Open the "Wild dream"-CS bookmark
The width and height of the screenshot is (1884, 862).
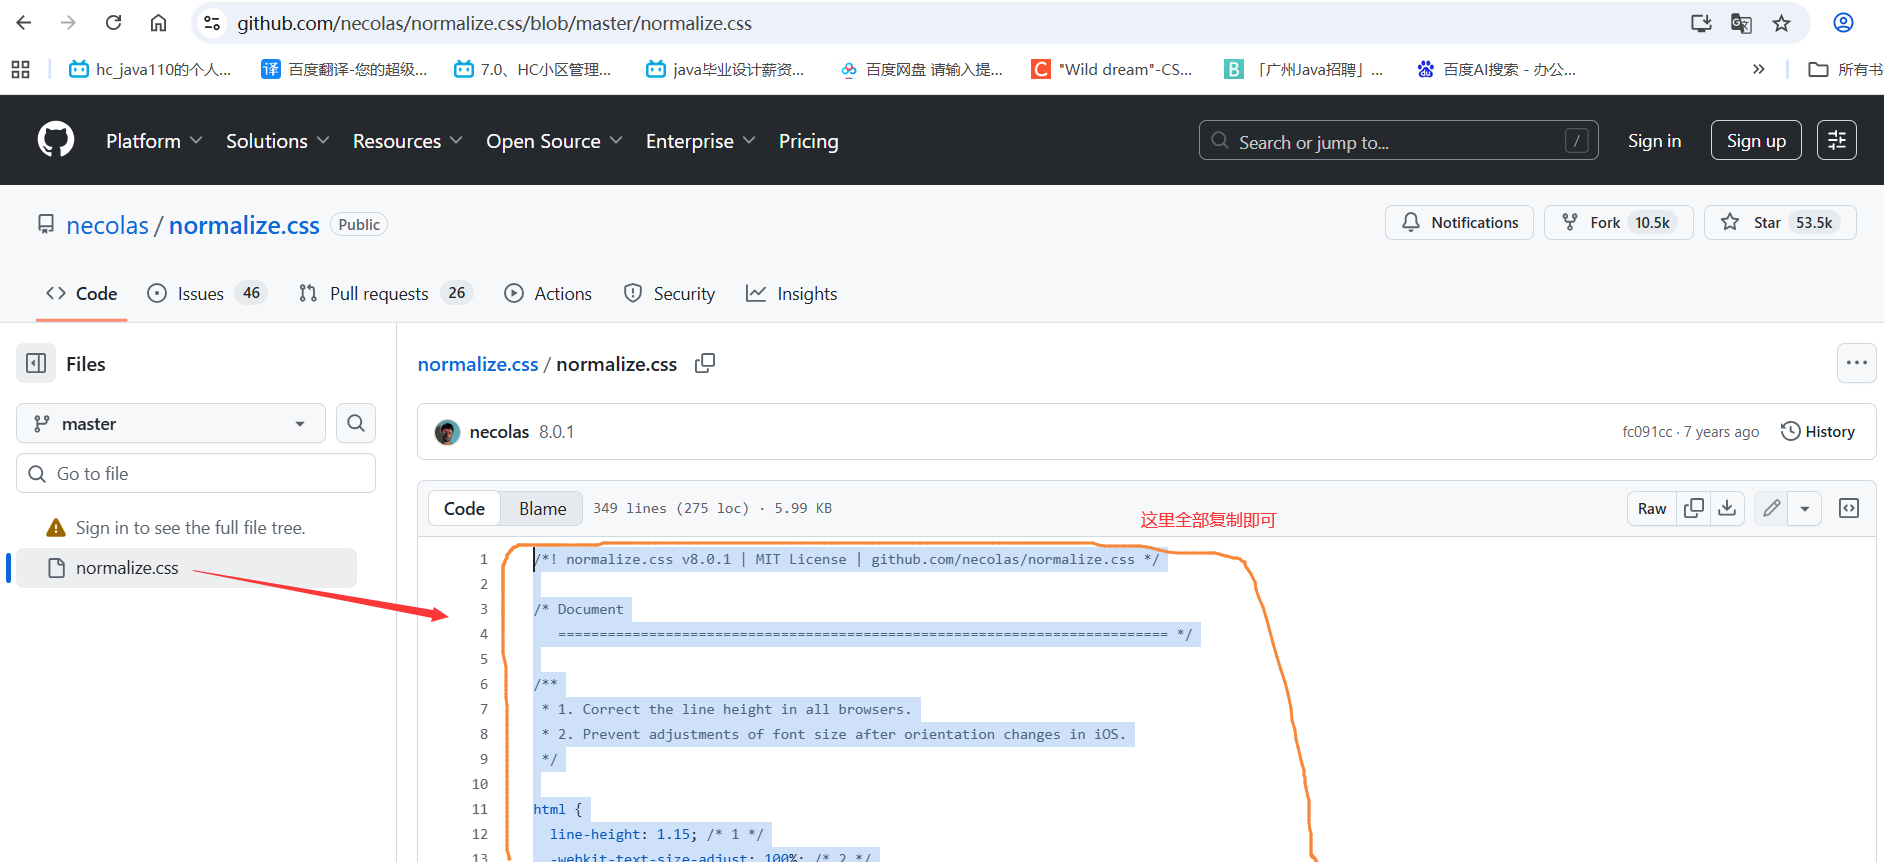[1111, 69]
